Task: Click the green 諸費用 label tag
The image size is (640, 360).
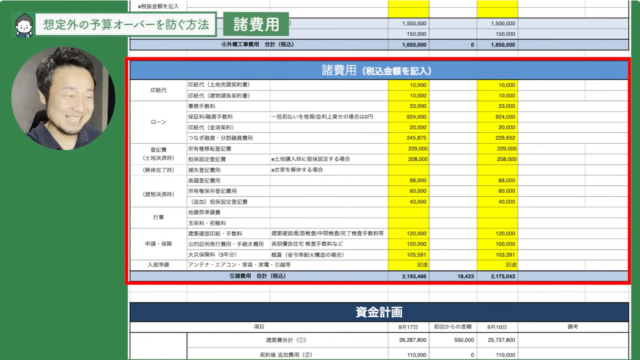Action: pyautogui.click(x=256, y=24)
